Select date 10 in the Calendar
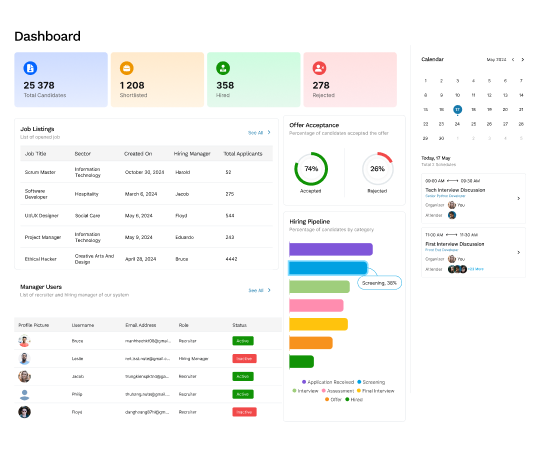544x456 pixels. [458, 95]
